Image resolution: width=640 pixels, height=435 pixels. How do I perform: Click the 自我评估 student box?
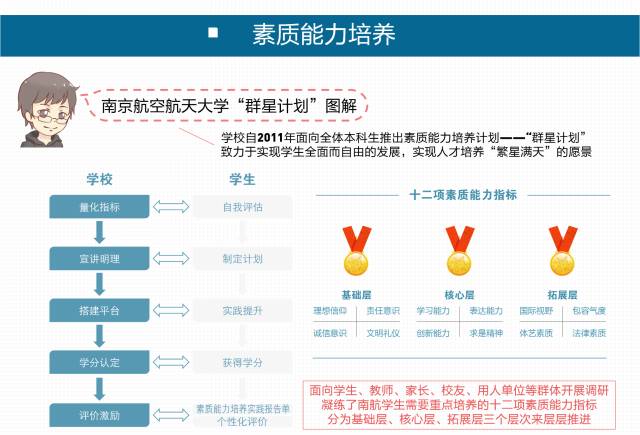[242, 207]
